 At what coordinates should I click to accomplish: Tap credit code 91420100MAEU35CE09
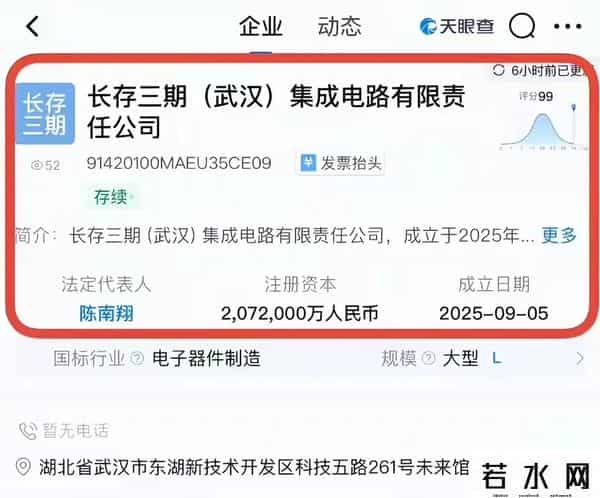pyautogui.click(x=179, y=164)
